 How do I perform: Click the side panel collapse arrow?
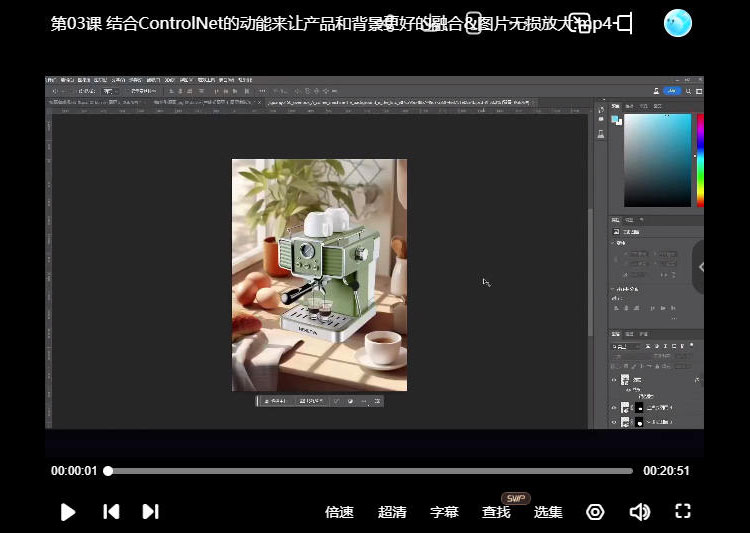tap(700, 267)
